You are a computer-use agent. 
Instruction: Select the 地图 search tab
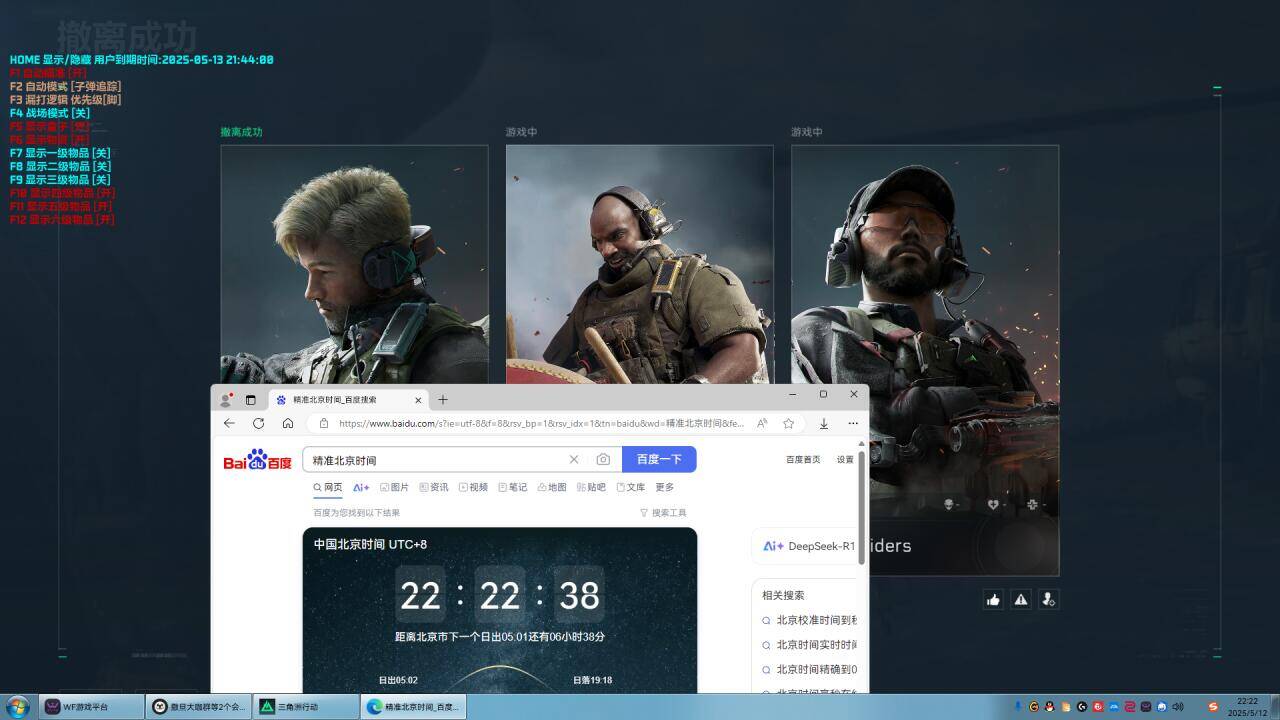pyautogui.click(x=552, y=487)
